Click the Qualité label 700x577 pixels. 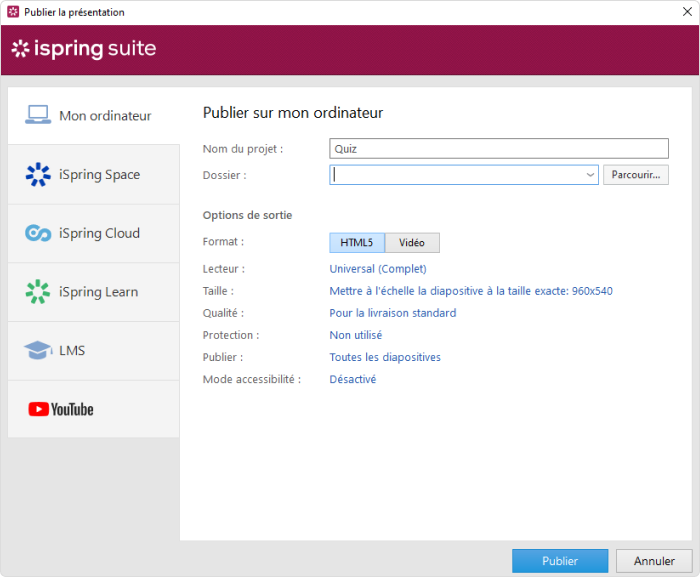click(x=223, y=313)
